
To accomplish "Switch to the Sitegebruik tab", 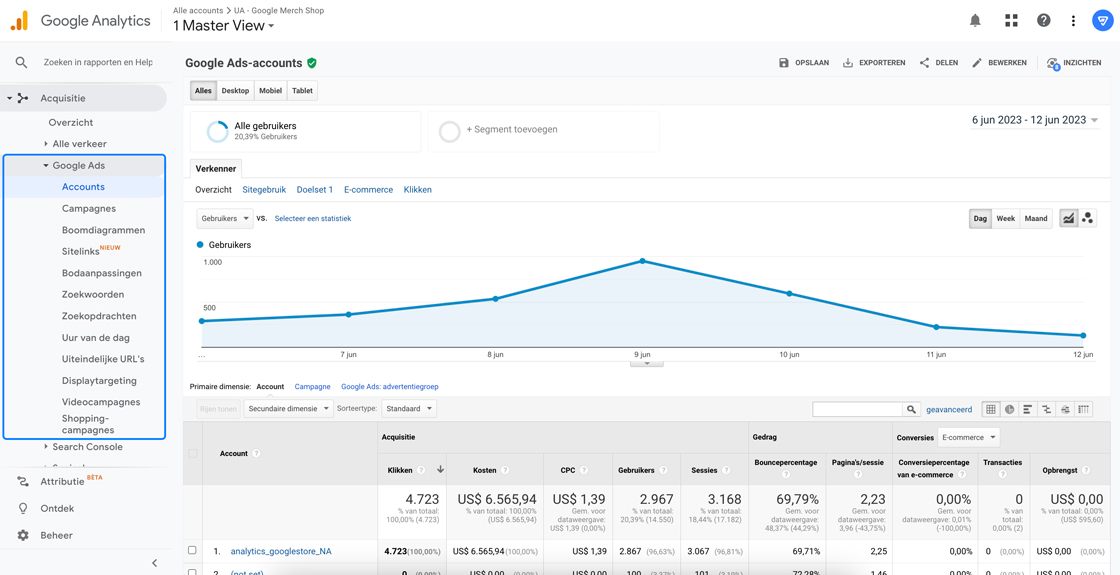I will point(264,190).
